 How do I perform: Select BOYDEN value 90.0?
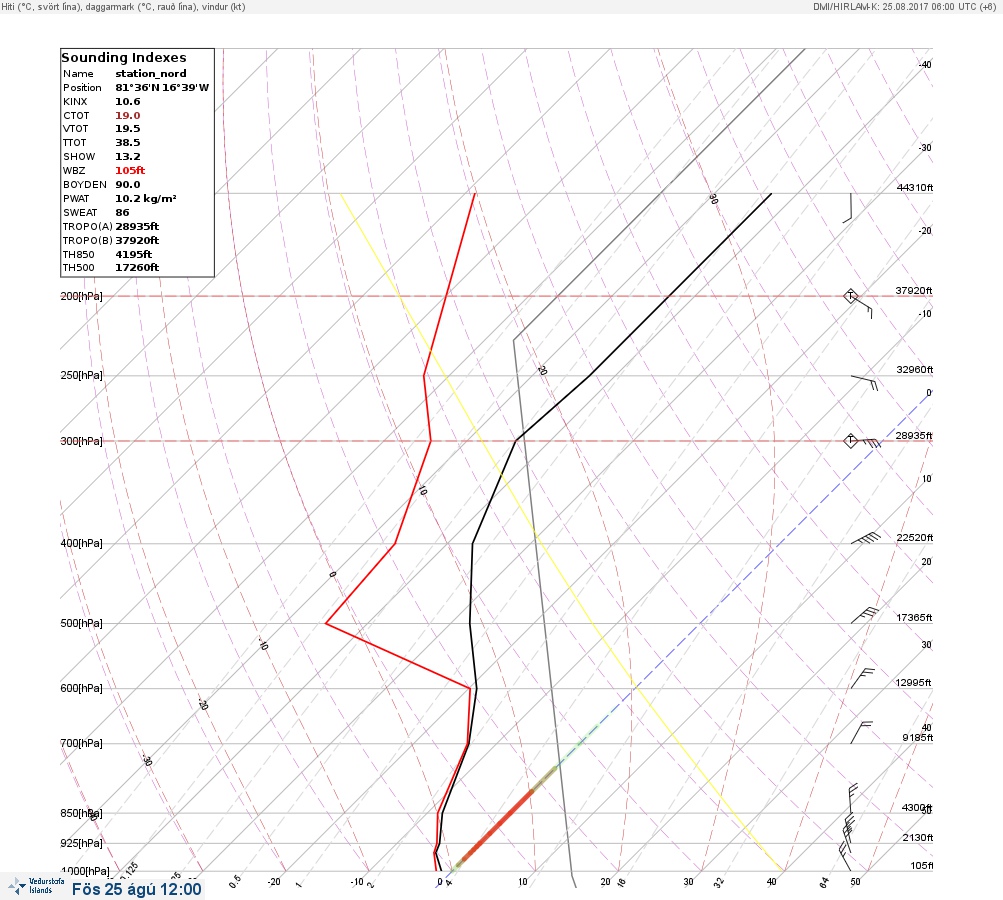tap(128, 185)
